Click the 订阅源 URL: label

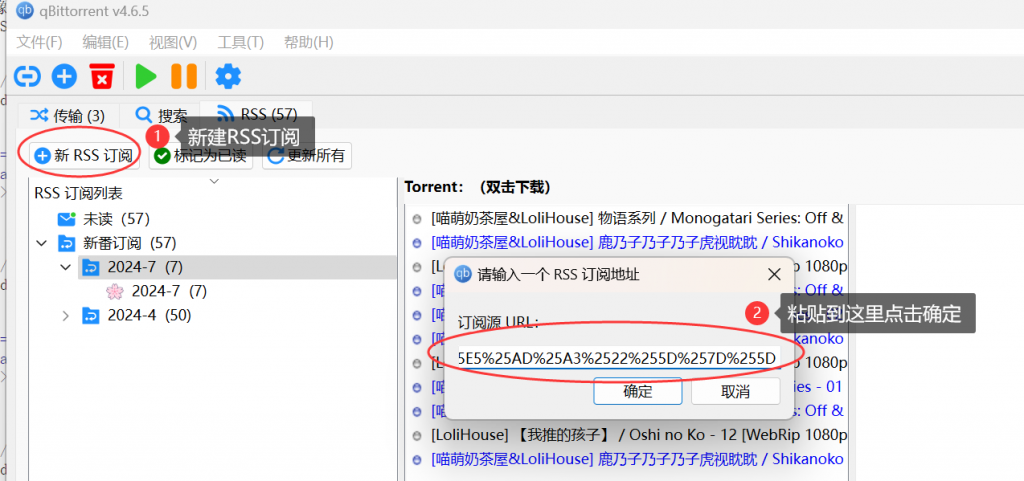coord(498,322)
